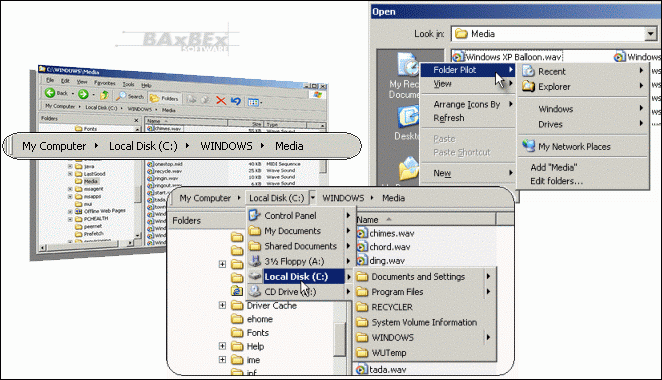Toggle the Folders button in small Explorer toolbar
This screenshot has width=662, height=380.
tap(164, 98)
